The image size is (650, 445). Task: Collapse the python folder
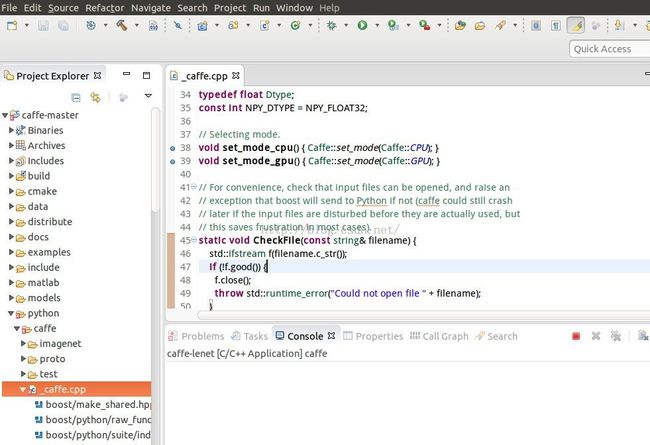click(x=11, y=313)
